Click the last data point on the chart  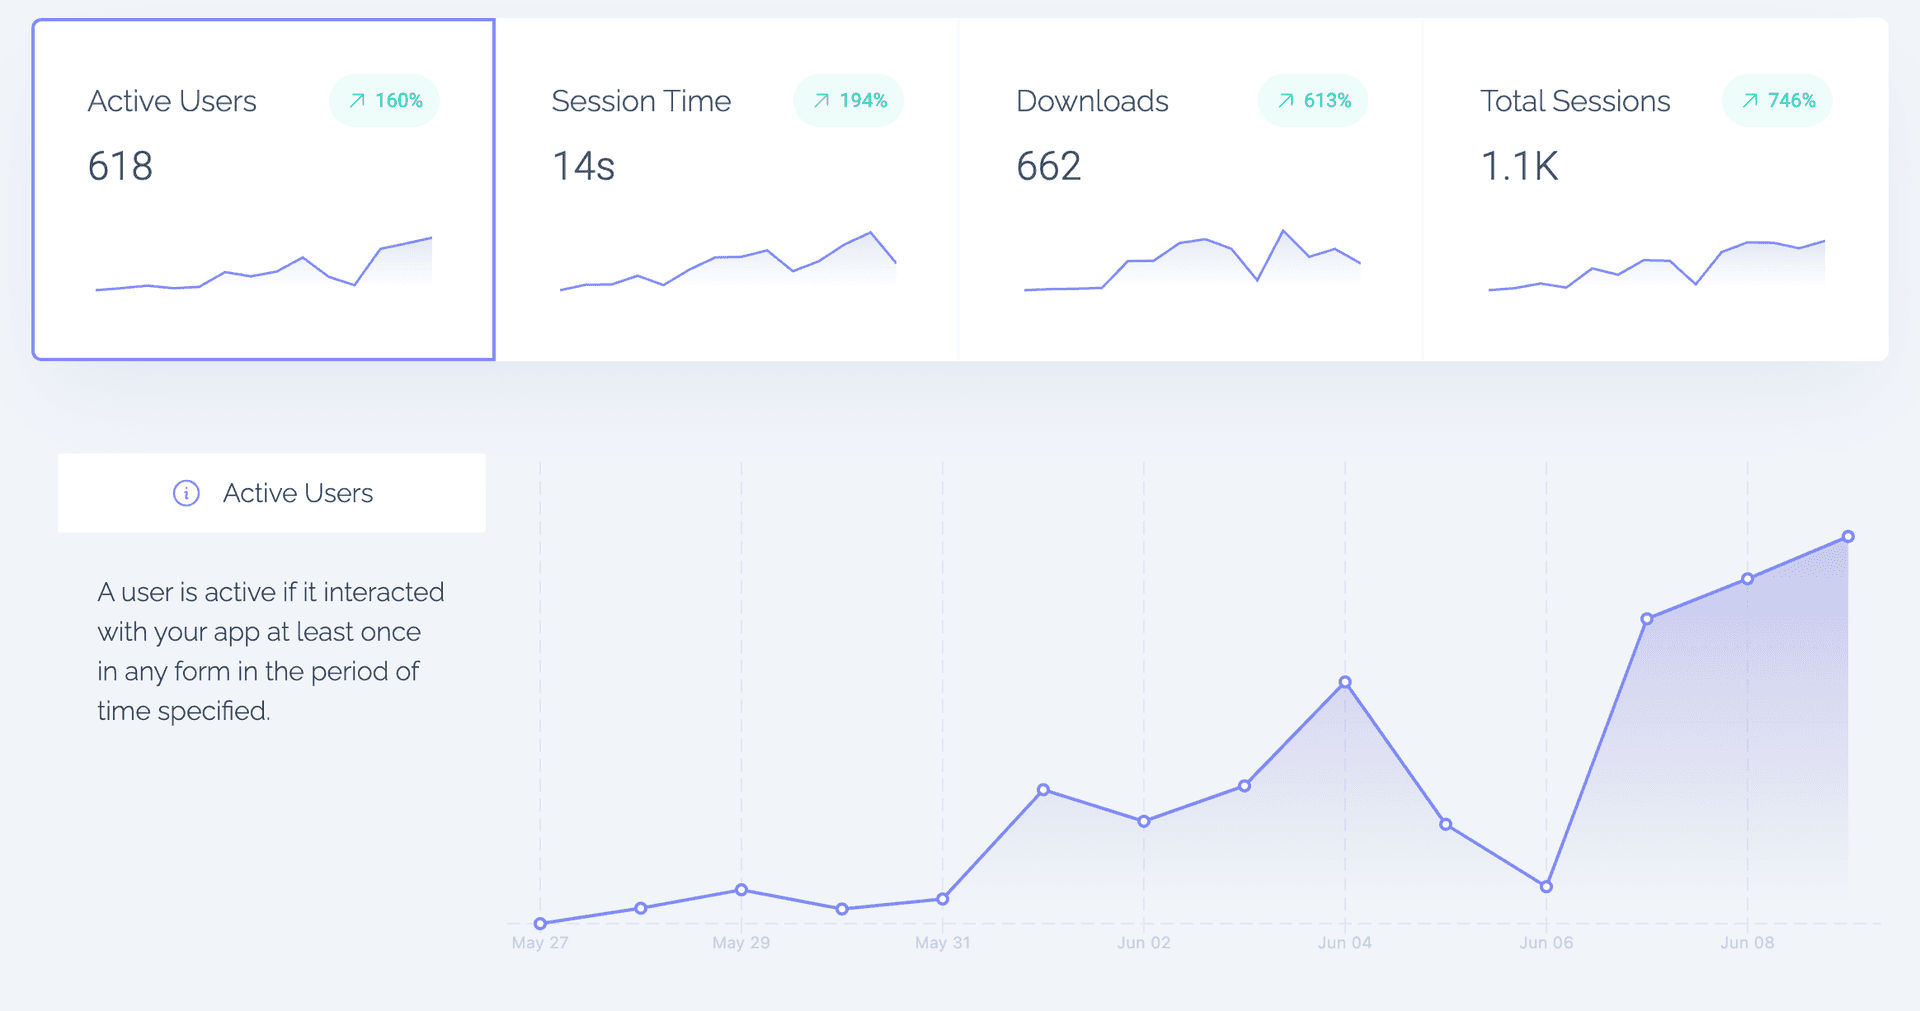click(1848, 537)
